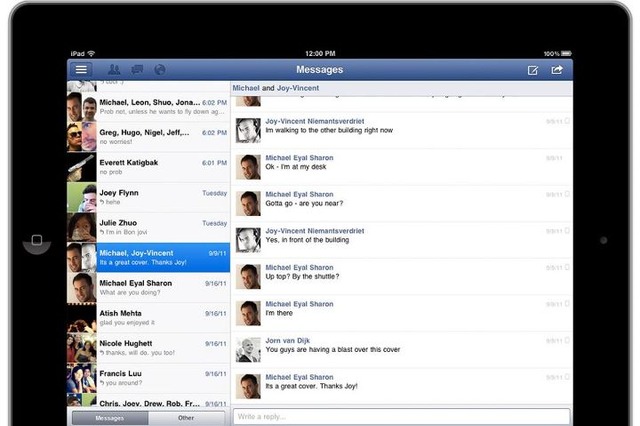The width and height of the screenshot is (640, 426).
Task: Open Nicole Hughett conversation
Action: pos(149,348)
